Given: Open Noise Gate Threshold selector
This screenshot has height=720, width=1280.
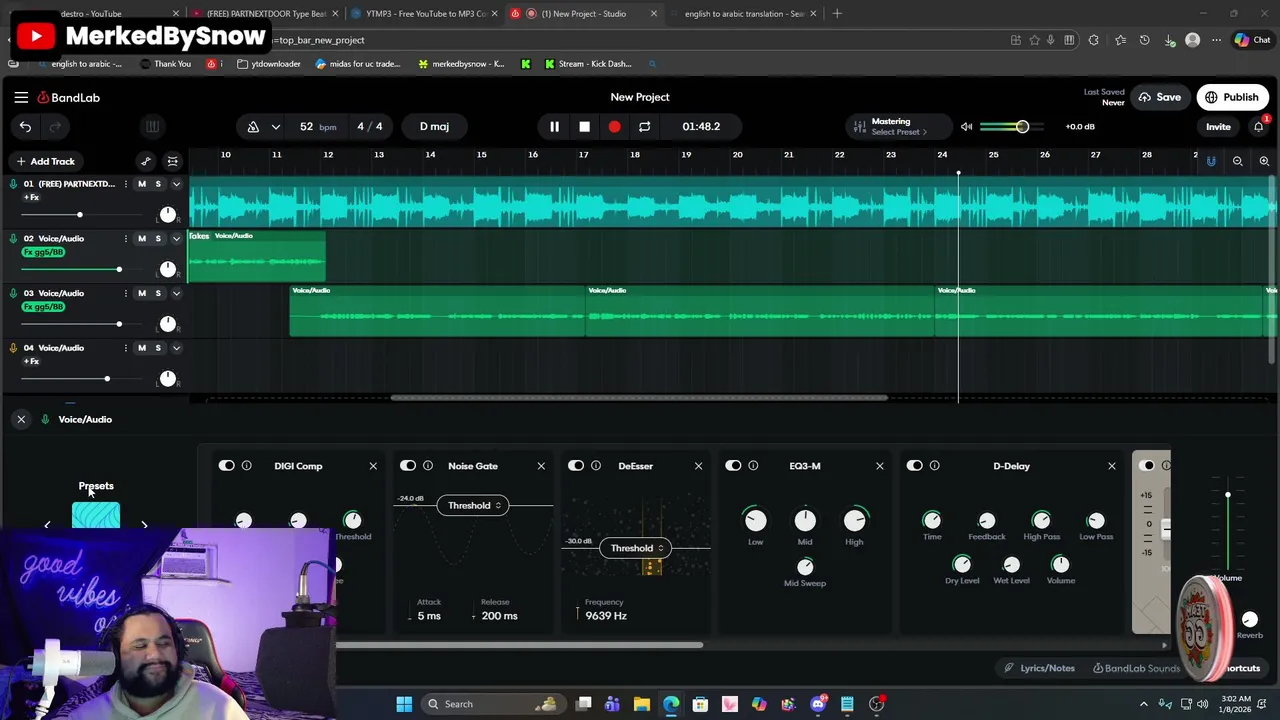Looking at the screenshot, I should tap(474, 505).
